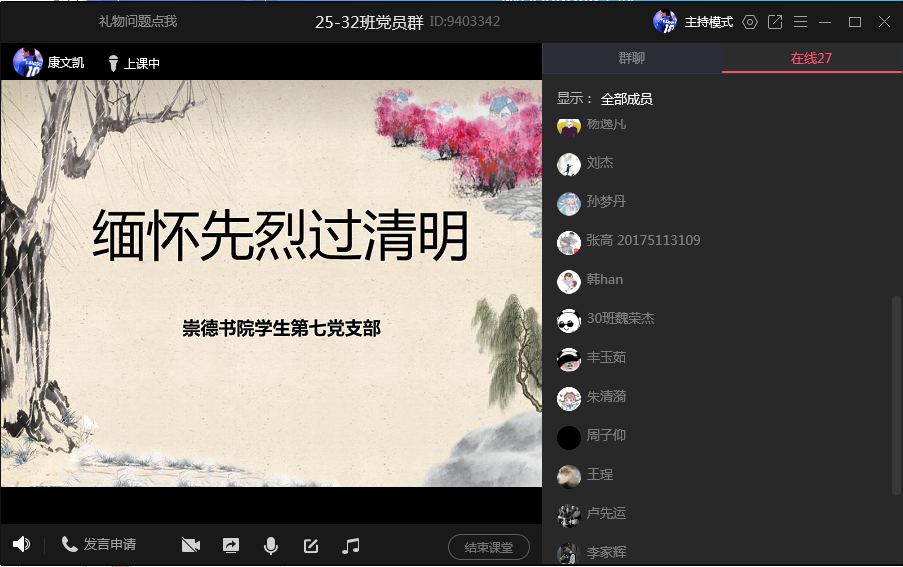Click the 礼物问题点我 link in title bar
The width and height of the screenshot is (903, 567).
tap(137, 21)
